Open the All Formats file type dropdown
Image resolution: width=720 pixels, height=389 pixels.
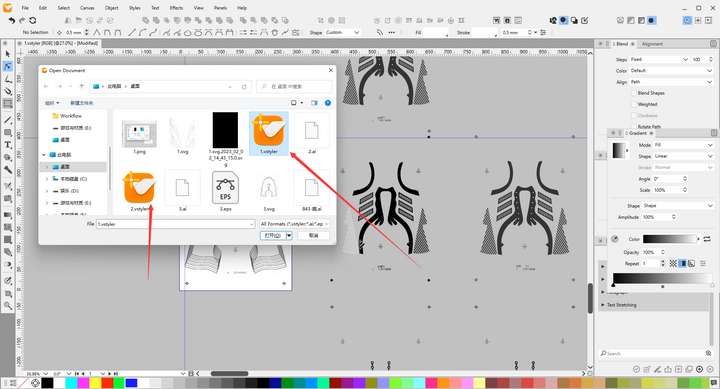point(294,224)
